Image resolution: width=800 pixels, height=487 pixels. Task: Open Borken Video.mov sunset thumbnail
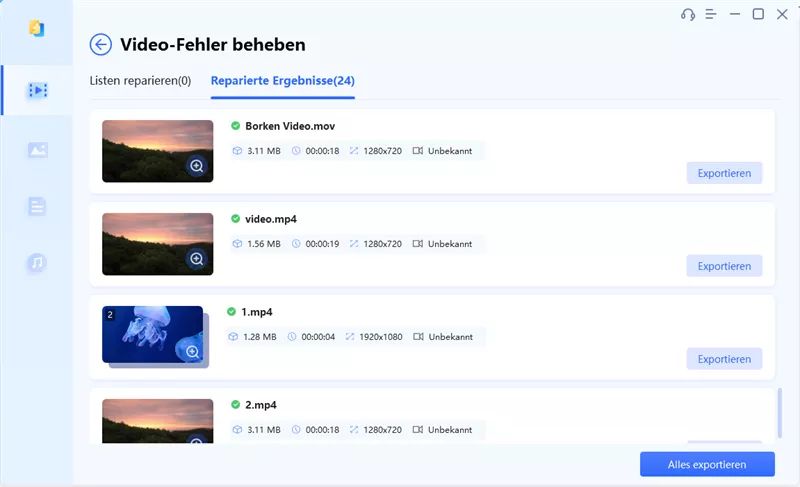coord(158,151)
